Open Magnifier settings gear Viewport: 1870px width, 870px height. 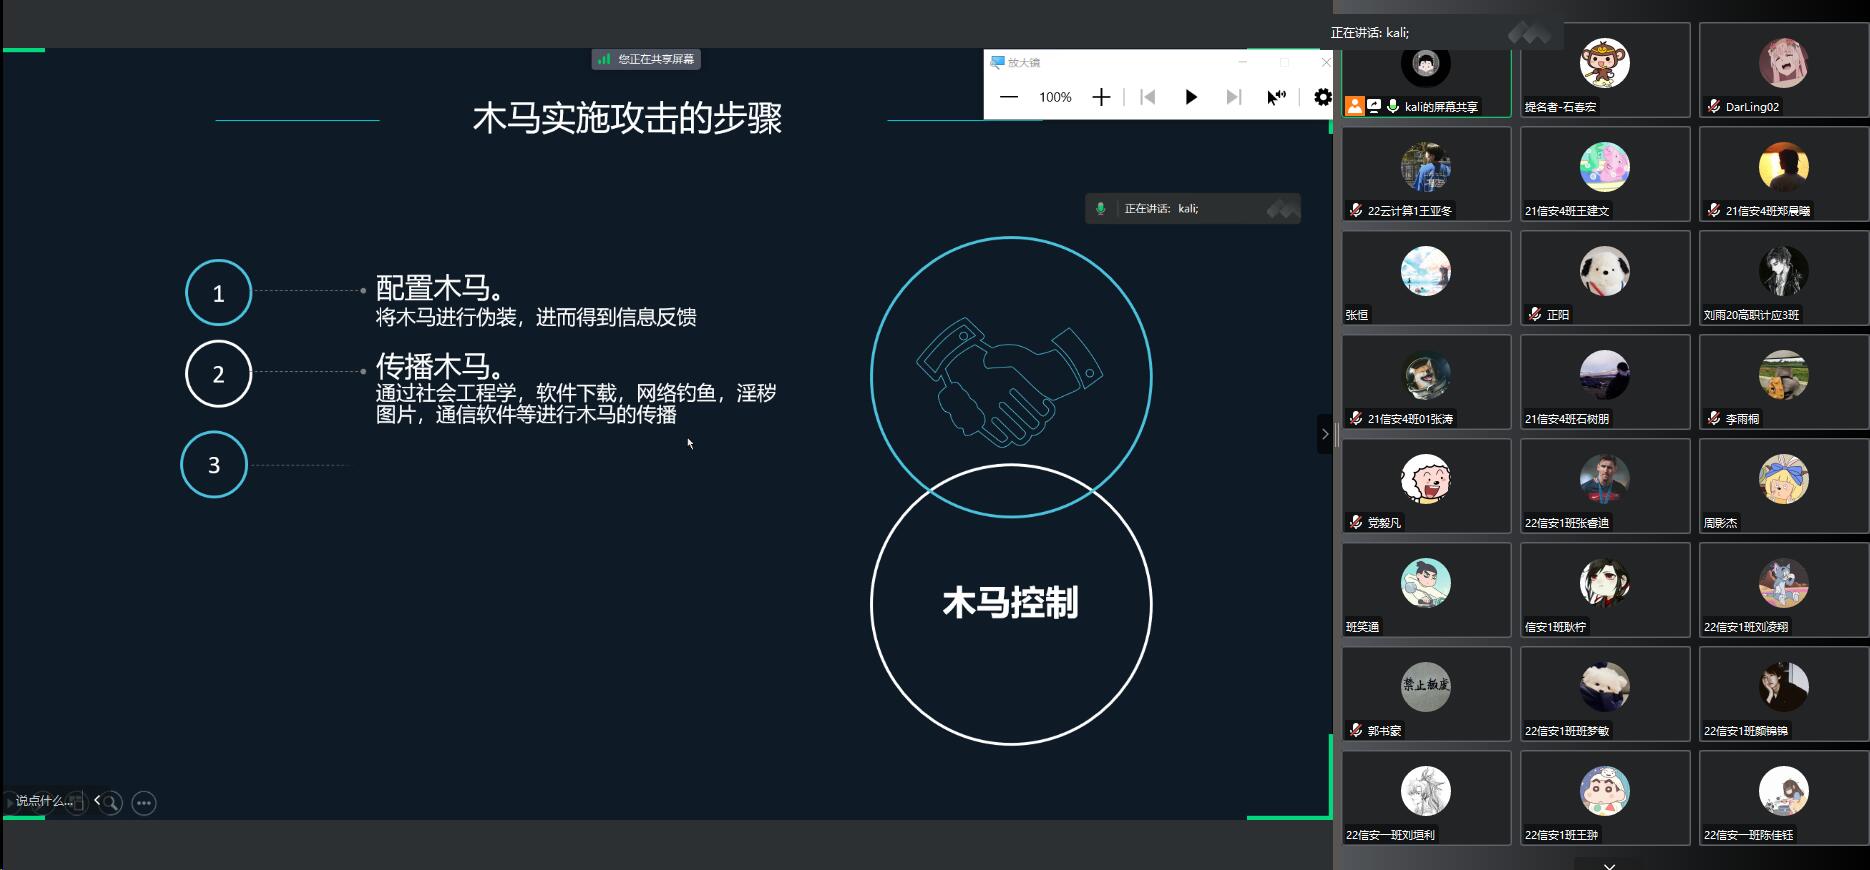click(x=1322, y=97)
